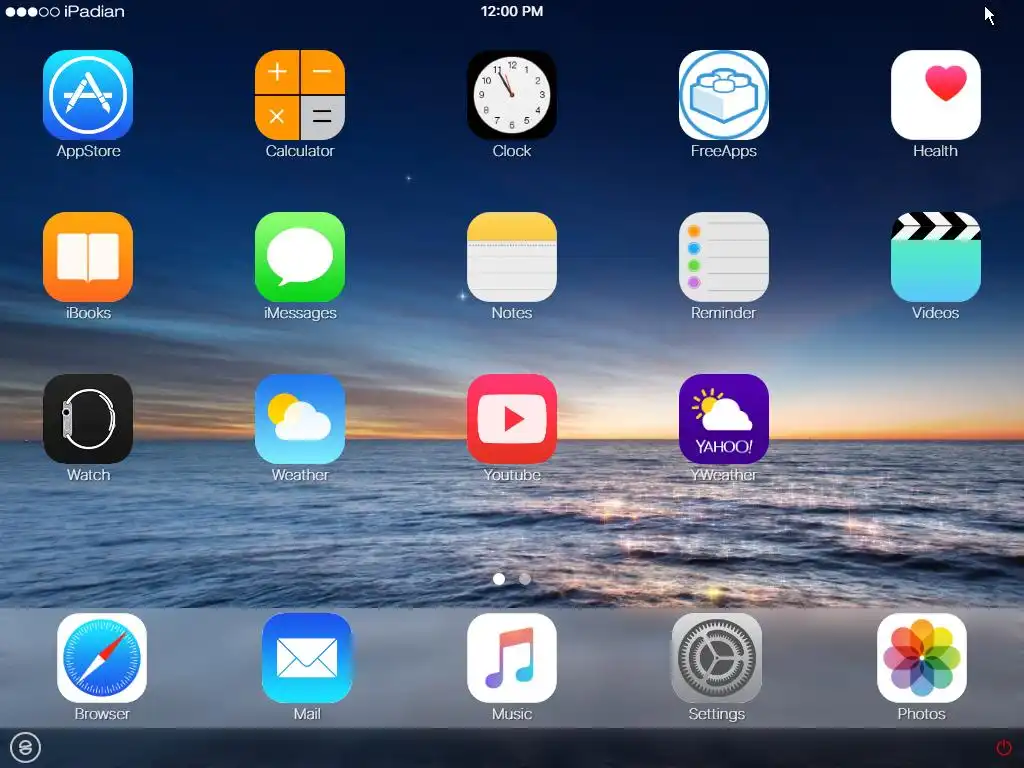Screen dimensions: 1024x768
Task: Go to the second home screen page dot
Action: 524,579
